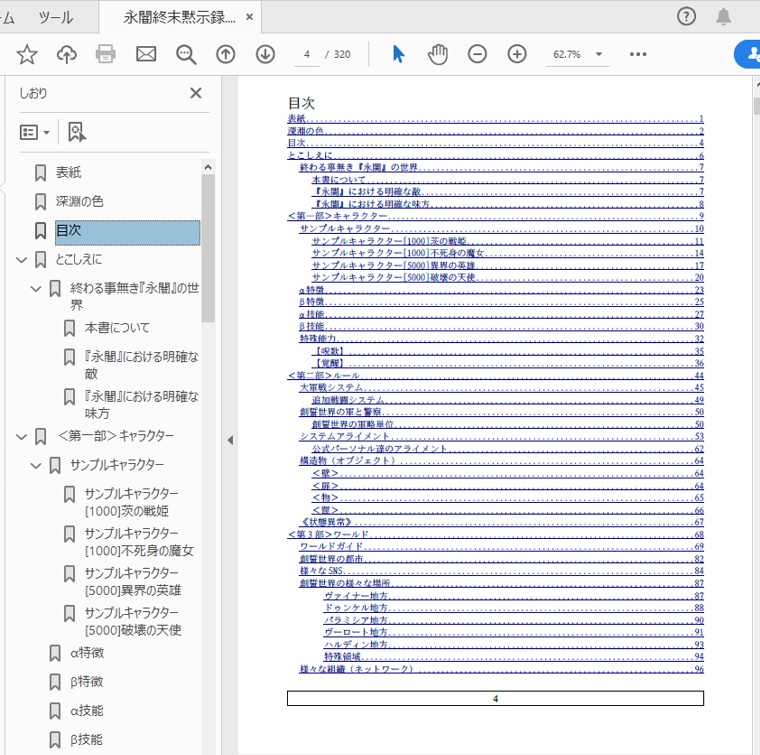
Task: Follow 《状態異常》 link in contents
Action: (501, 522)
